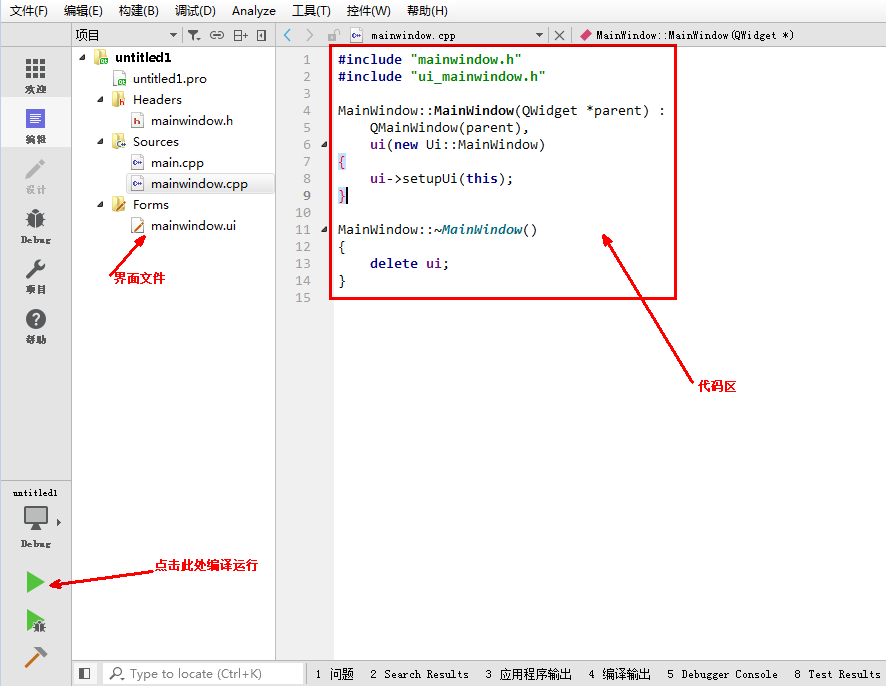The width and height of the screenshot is (886, 686).
Task: Go forward in editor history
Action: (309, 35)
